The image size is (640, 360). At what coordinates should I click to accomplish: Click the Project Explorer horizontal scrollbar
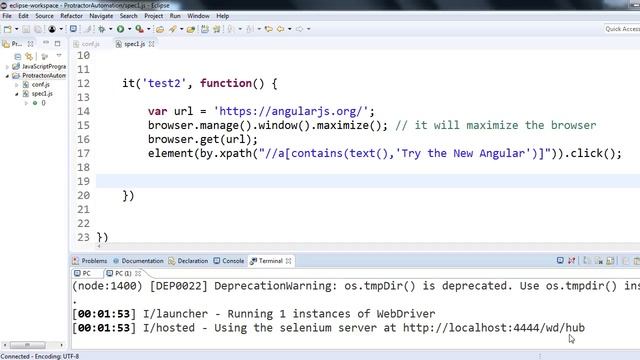[33, 345]
